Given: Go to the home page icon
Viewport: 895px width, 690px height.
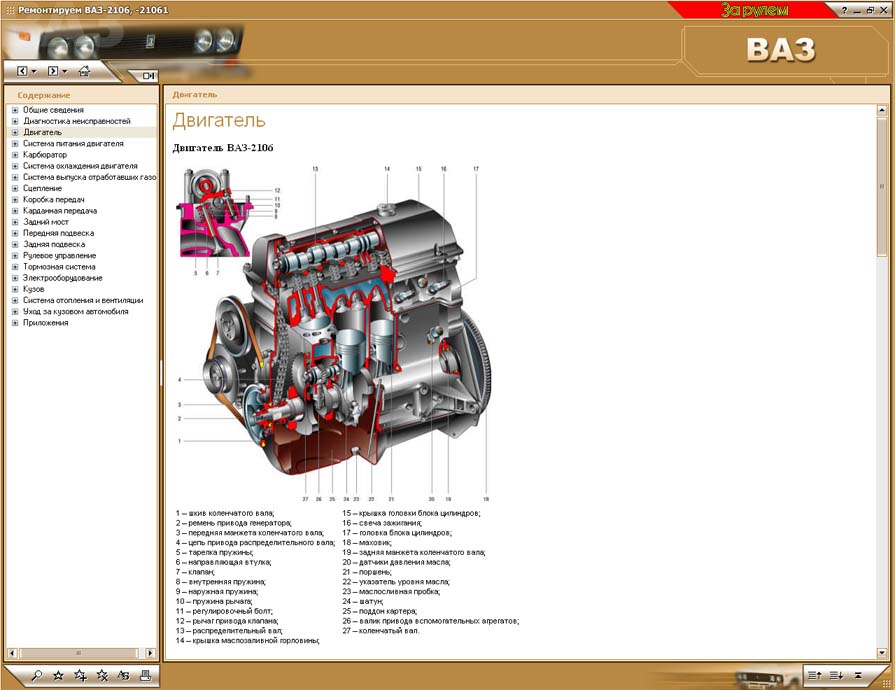Looking at the screenshot, I should (x=84, y=71).
